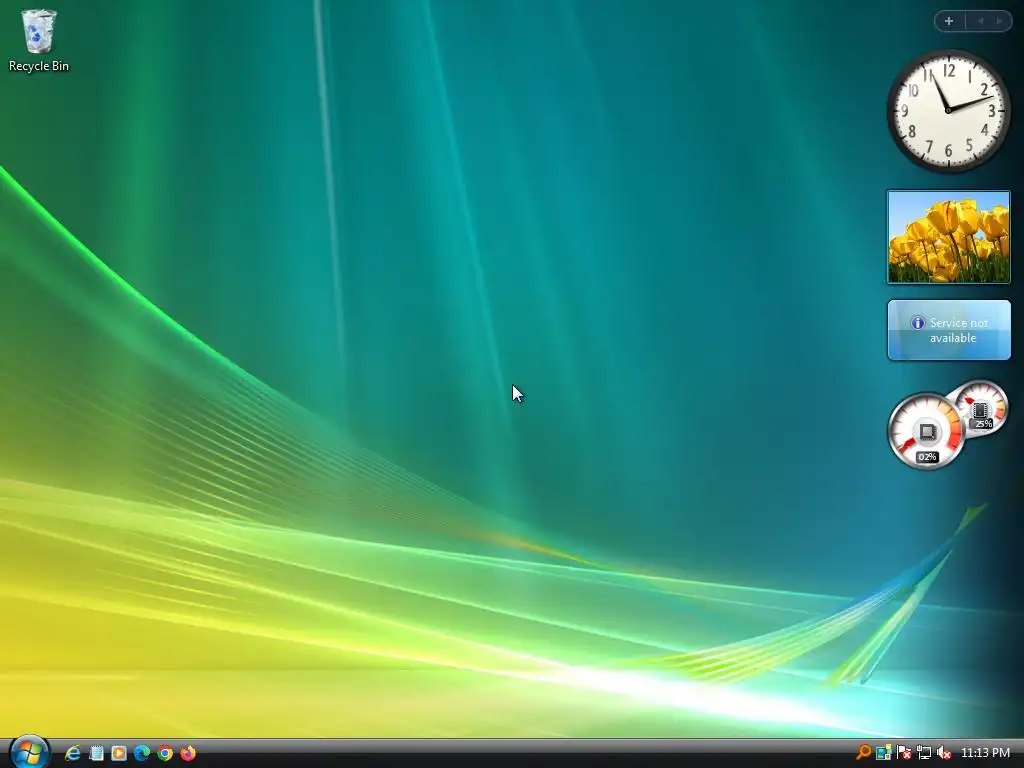Click the CPU meter large gauge
1024x768 pixels.
(926, 431)
